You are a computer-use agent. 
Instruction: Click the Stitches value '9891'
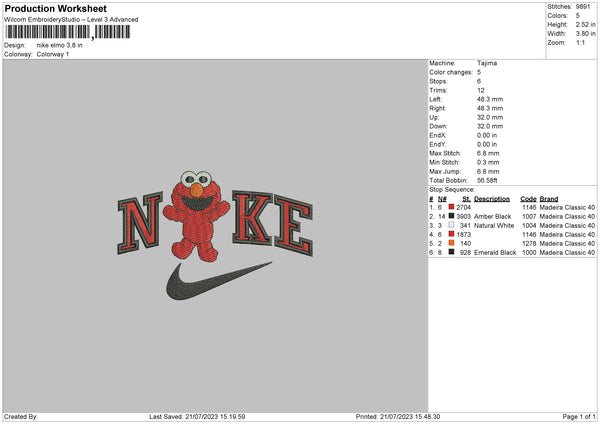[583, 7]
